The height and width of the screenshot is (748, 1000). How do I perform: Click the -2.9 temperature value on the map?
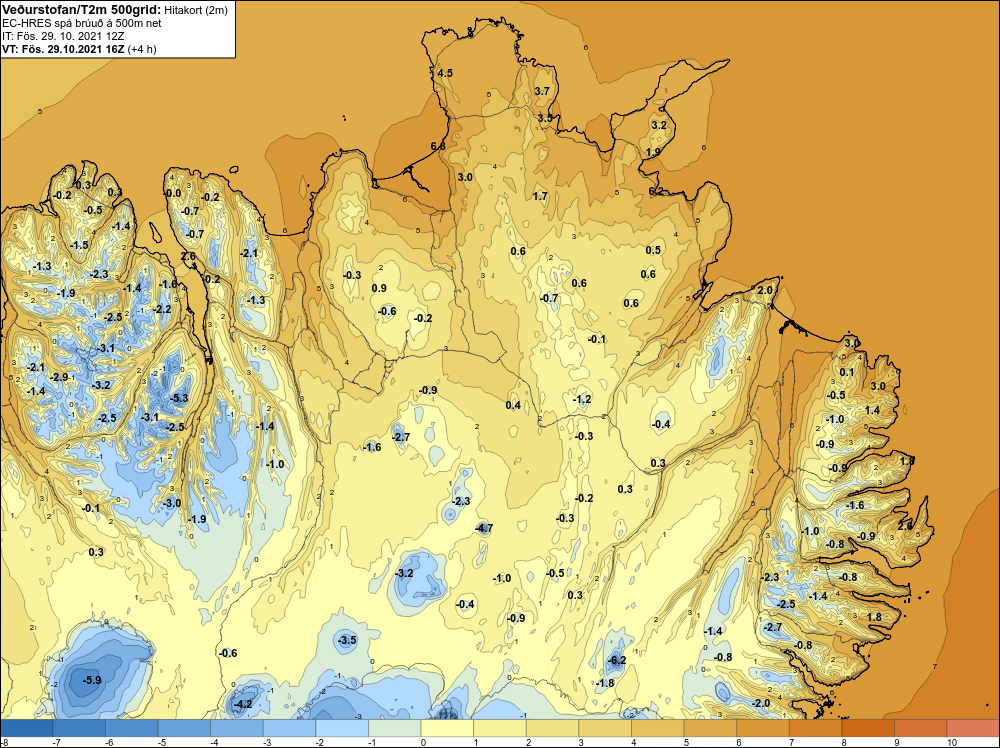pos(59,378)
